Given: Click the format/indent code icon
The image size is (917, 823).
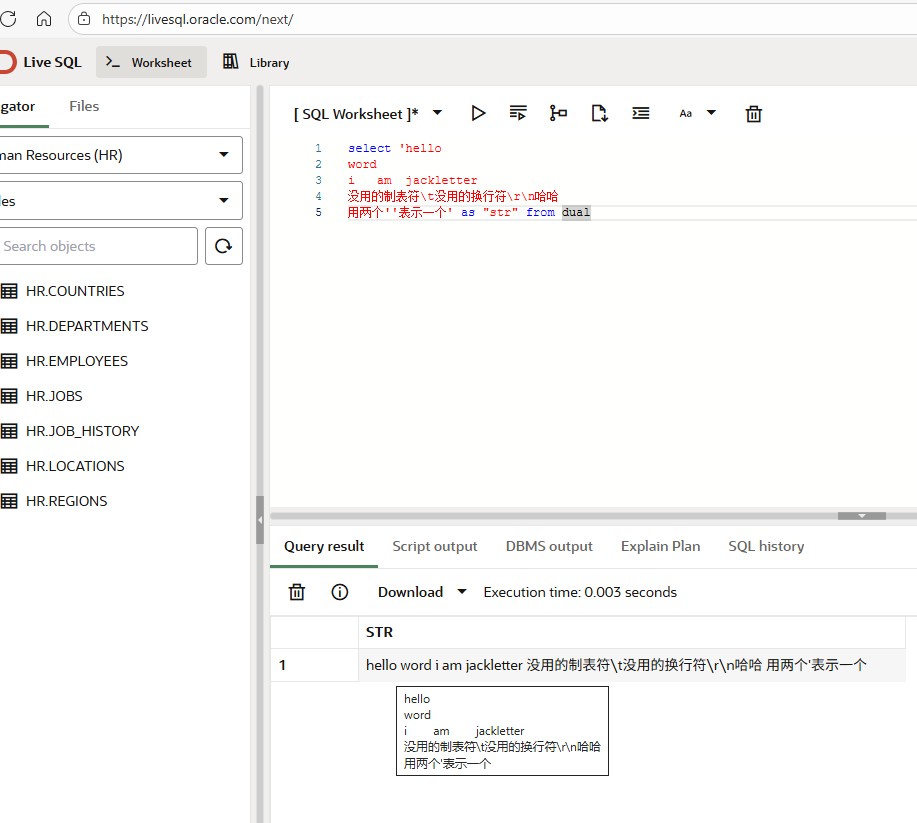Looking at the screenshot, I should 641,113.
